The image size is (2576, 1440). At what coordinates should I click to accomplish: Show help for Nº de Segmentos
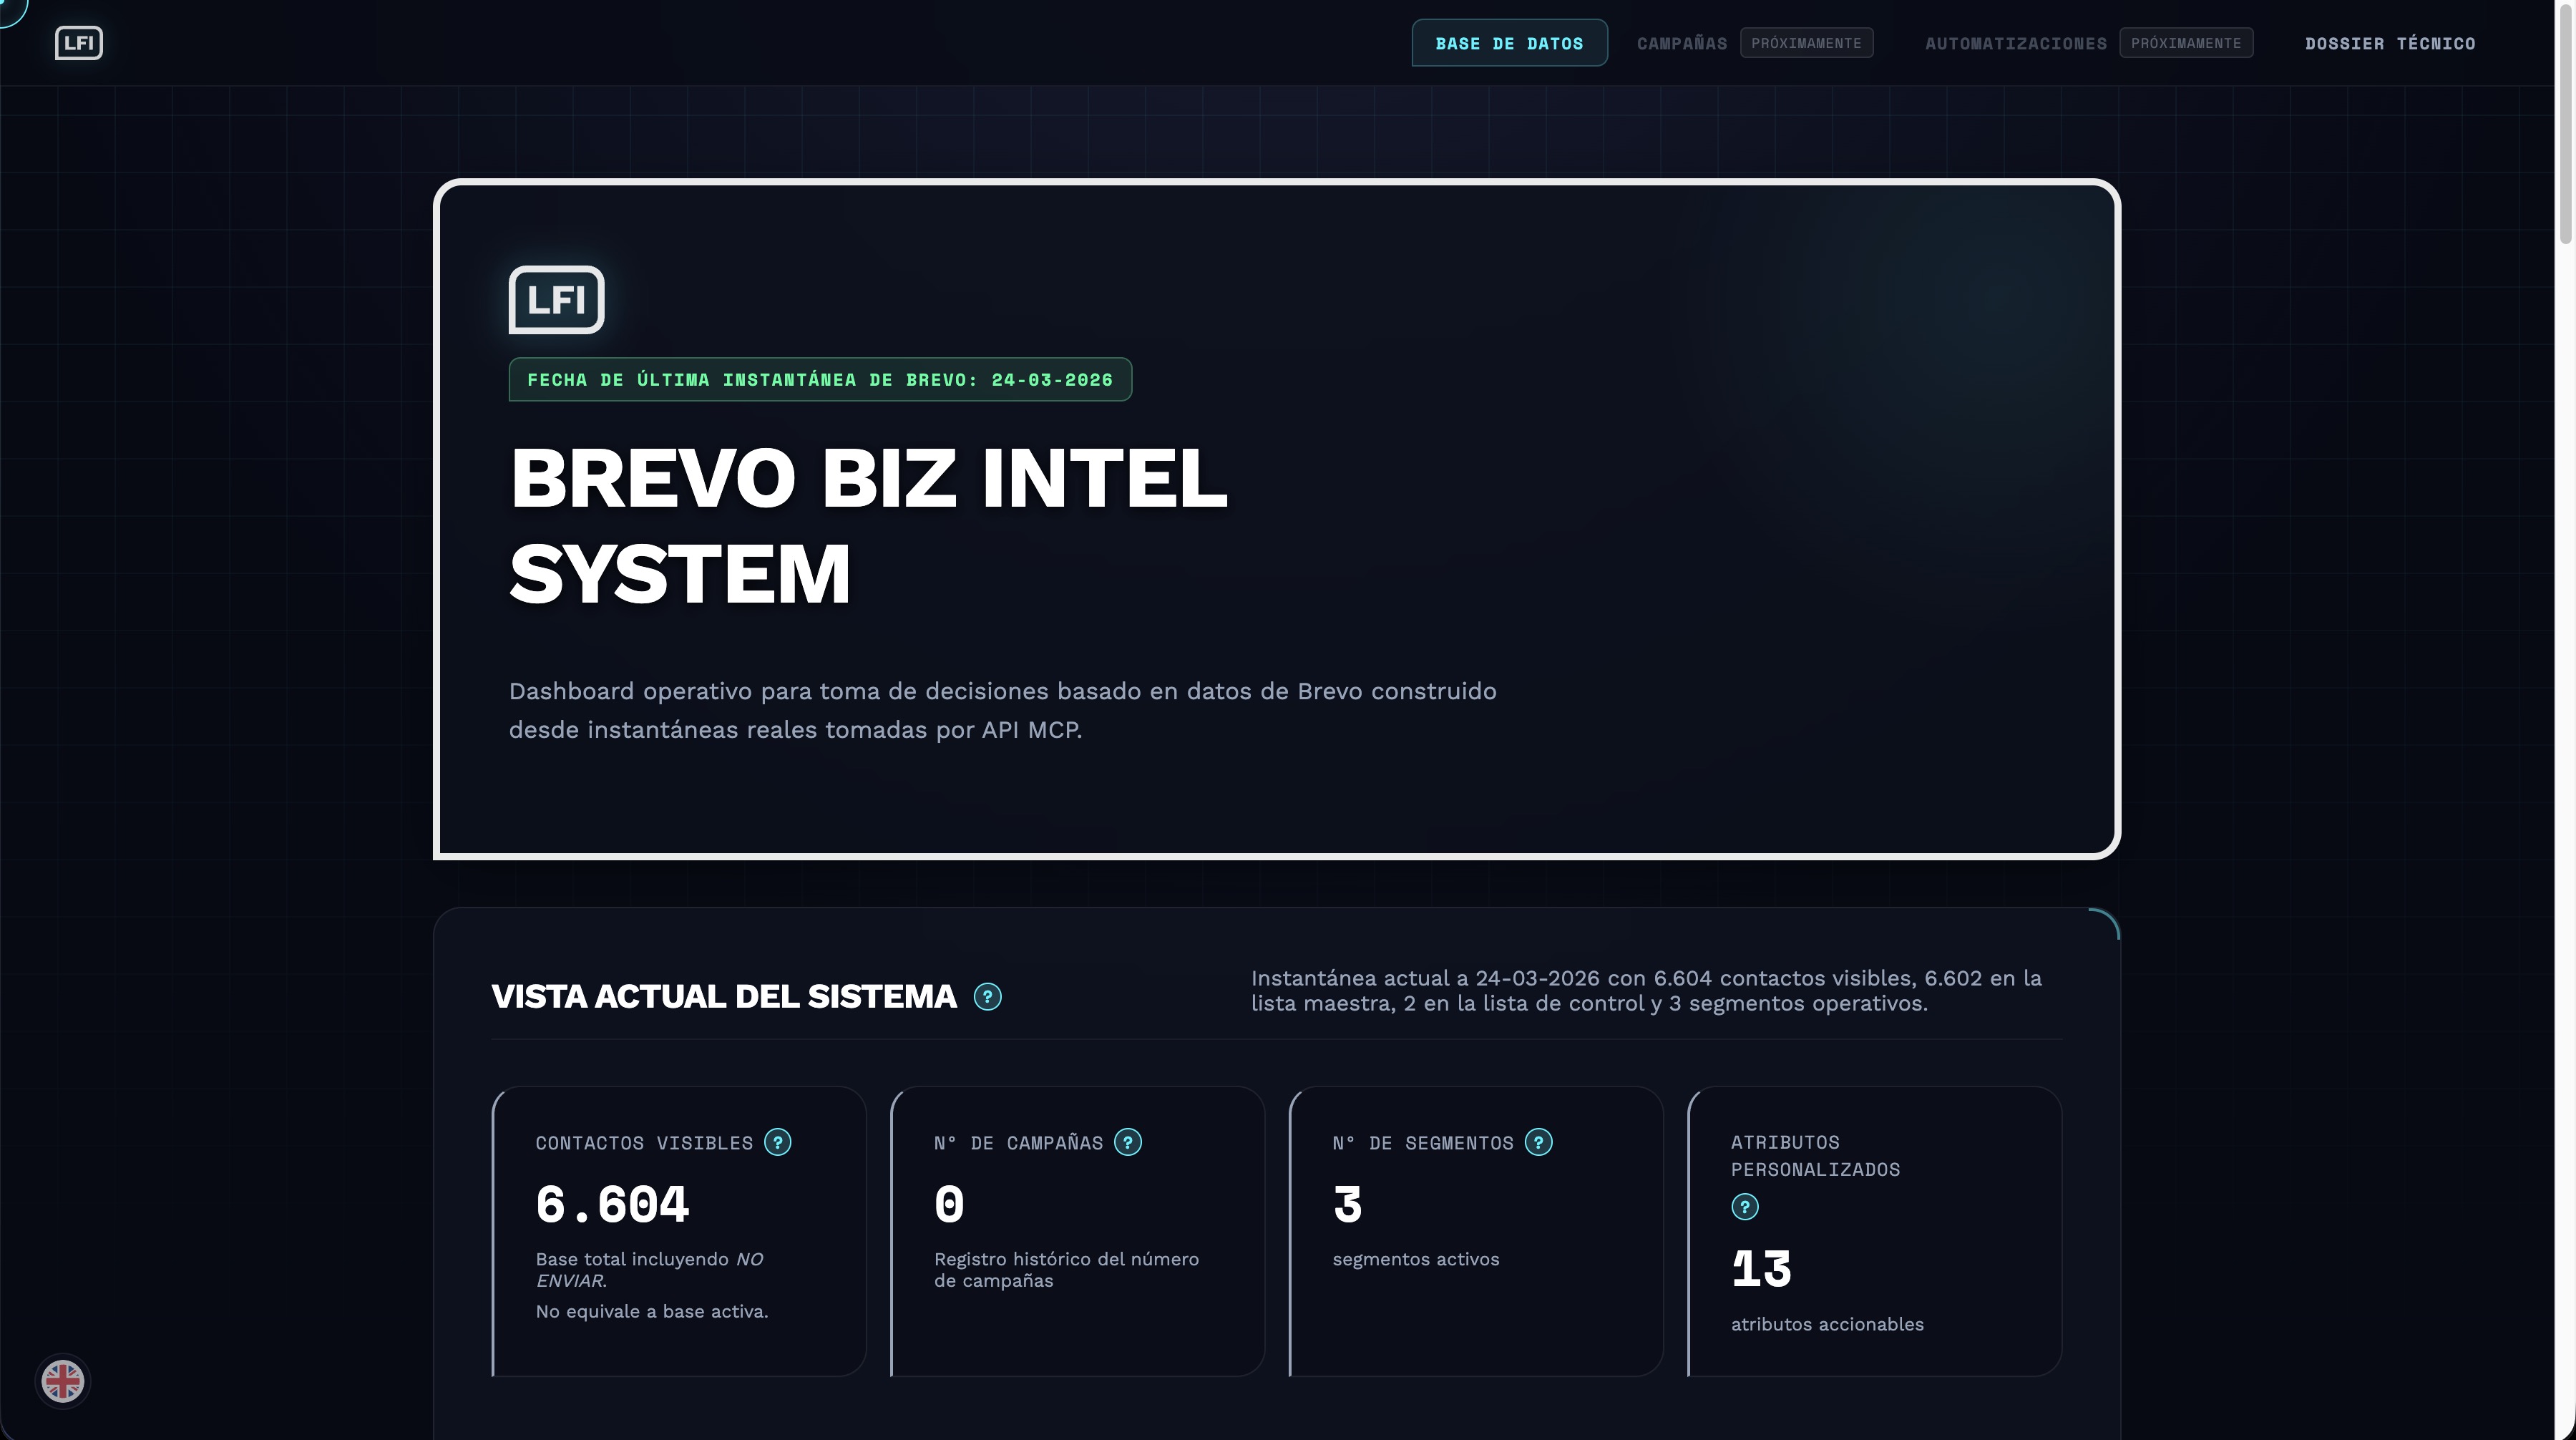pos(1538,1142)
